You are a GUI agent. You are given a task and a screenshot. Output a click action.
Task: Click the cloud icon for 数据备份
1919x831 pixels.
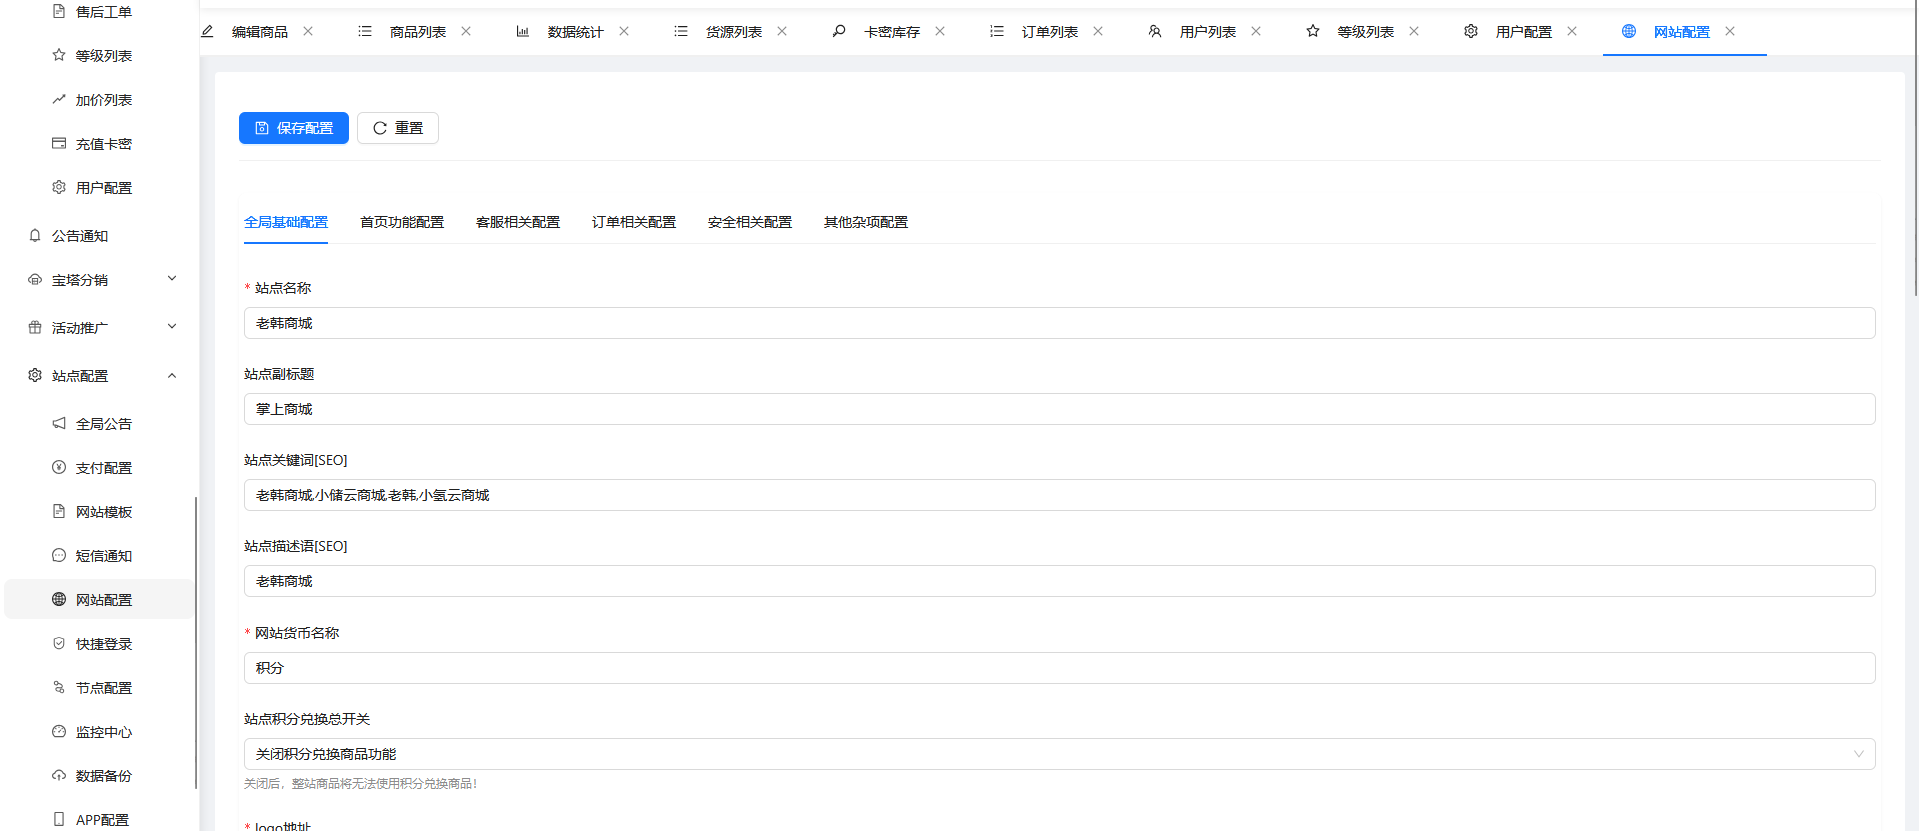pos(59,776)
